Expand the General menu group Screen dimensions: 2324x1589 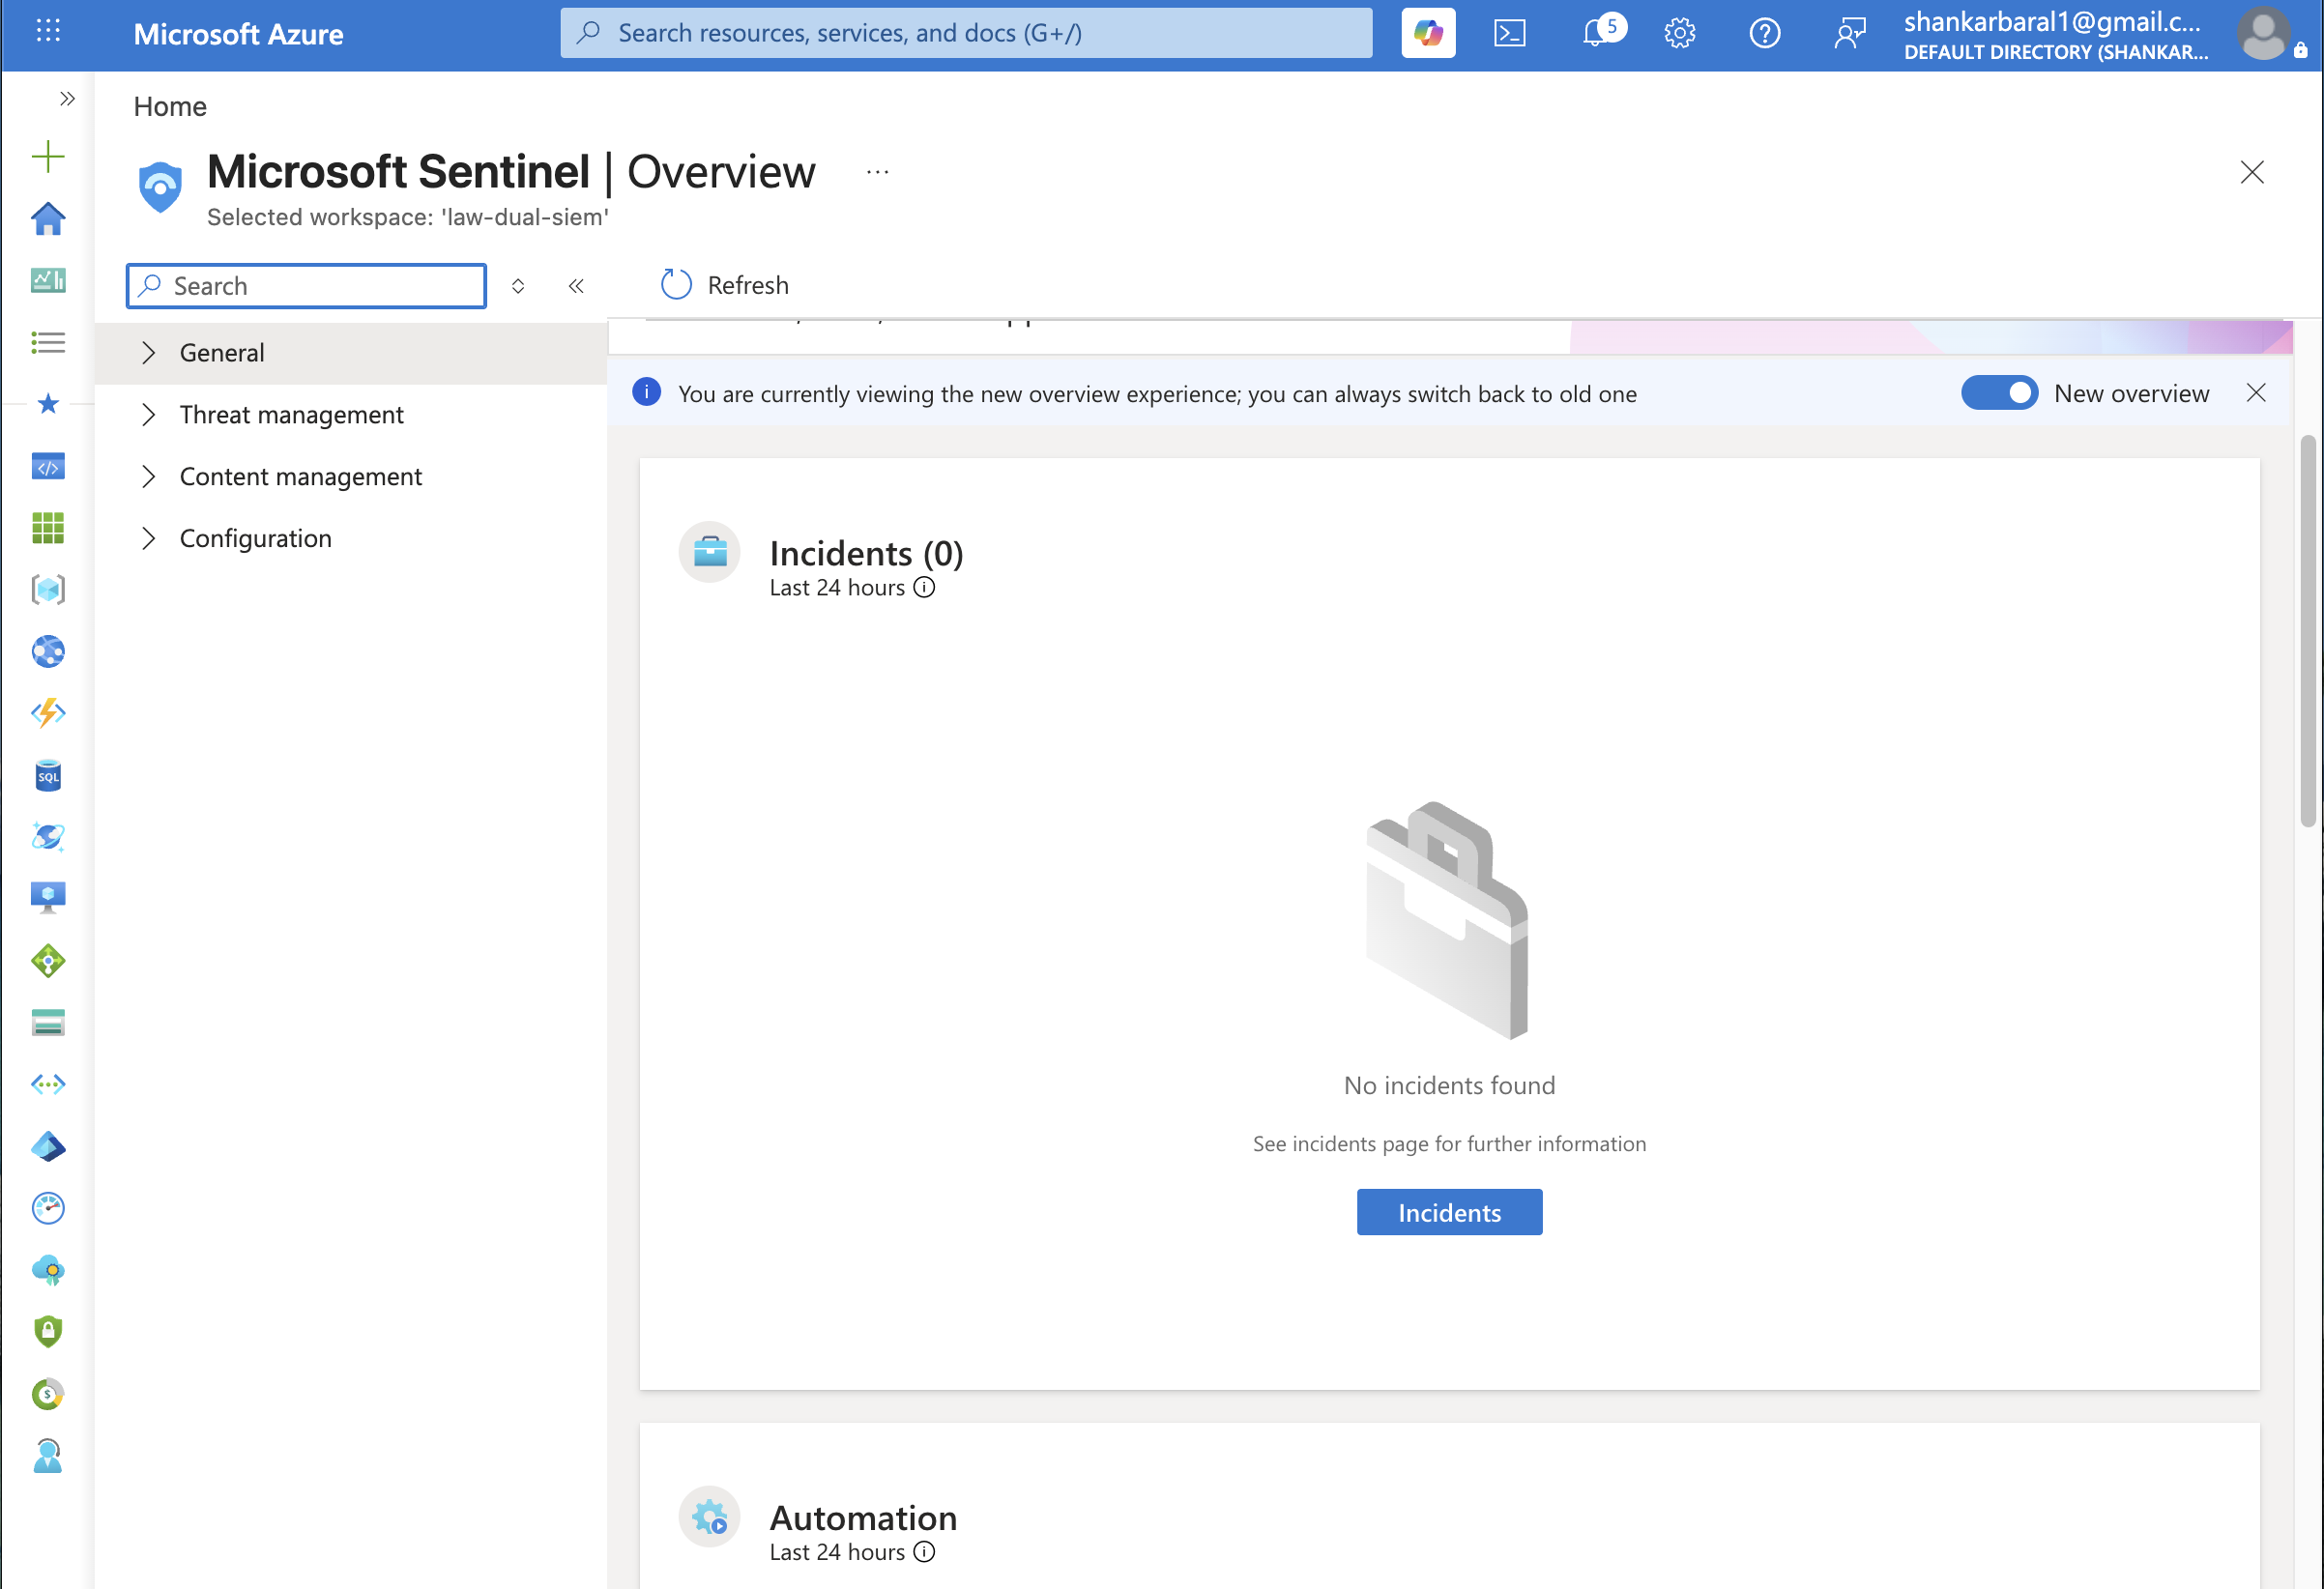click(350, 353)
